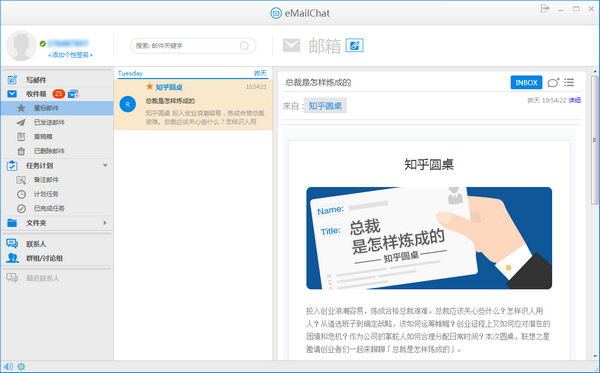Click the 知乎圆桌 heading in email body
This screenshot has height=373, width=600.
point(429,165)
